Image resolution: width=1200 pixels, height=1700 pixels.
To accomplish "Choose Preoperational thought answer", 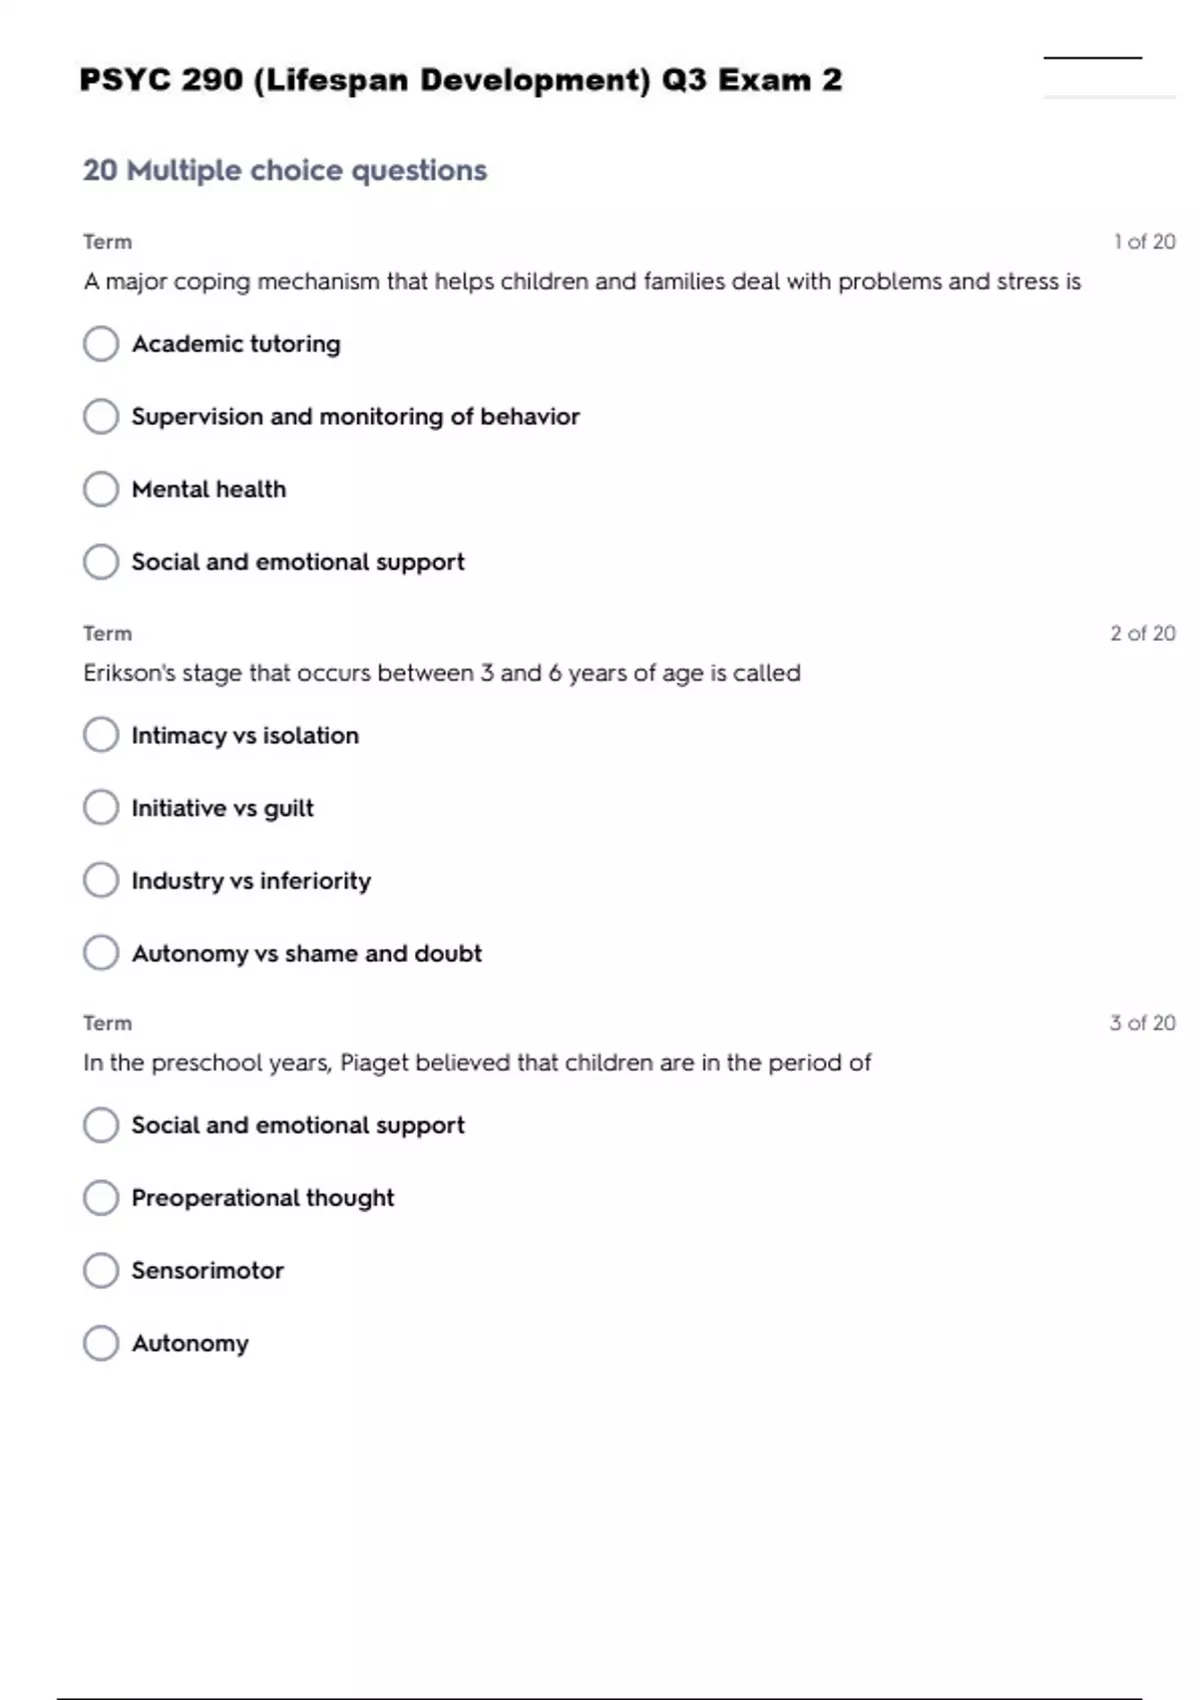I will click(101, 1198).
